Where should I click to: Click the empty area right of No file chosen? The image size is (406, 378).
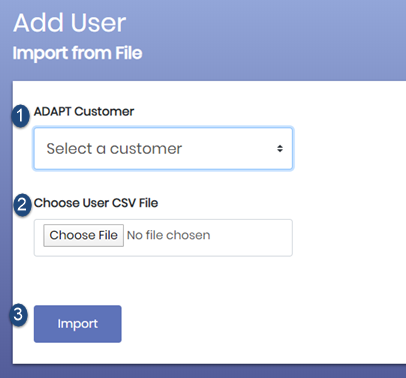point(250,238)
